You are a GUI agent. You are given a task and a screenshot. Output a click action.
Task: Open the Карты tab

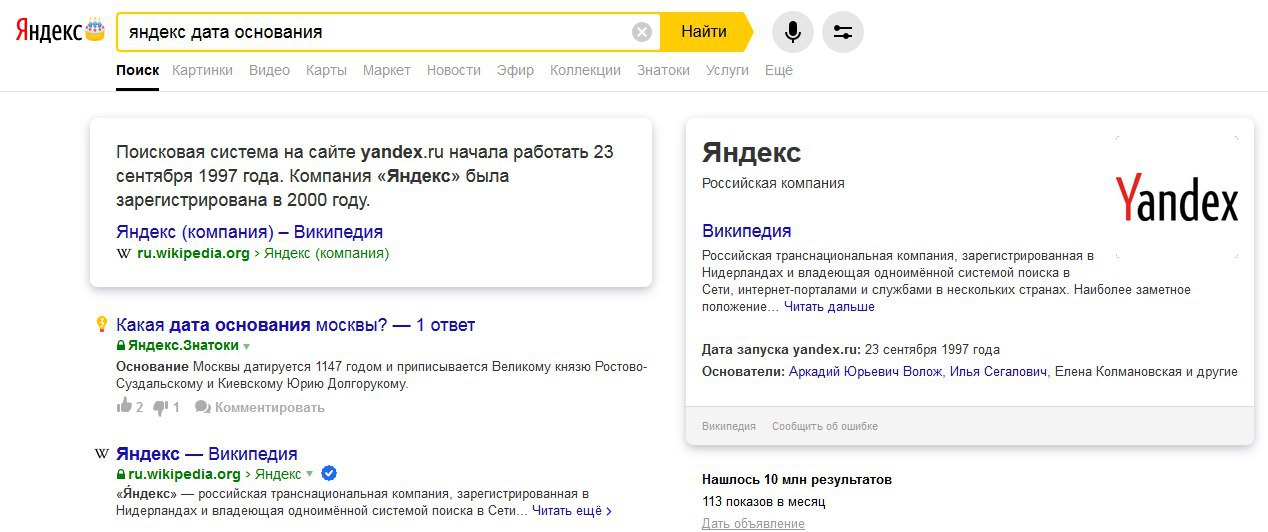[x=326, y=70]
